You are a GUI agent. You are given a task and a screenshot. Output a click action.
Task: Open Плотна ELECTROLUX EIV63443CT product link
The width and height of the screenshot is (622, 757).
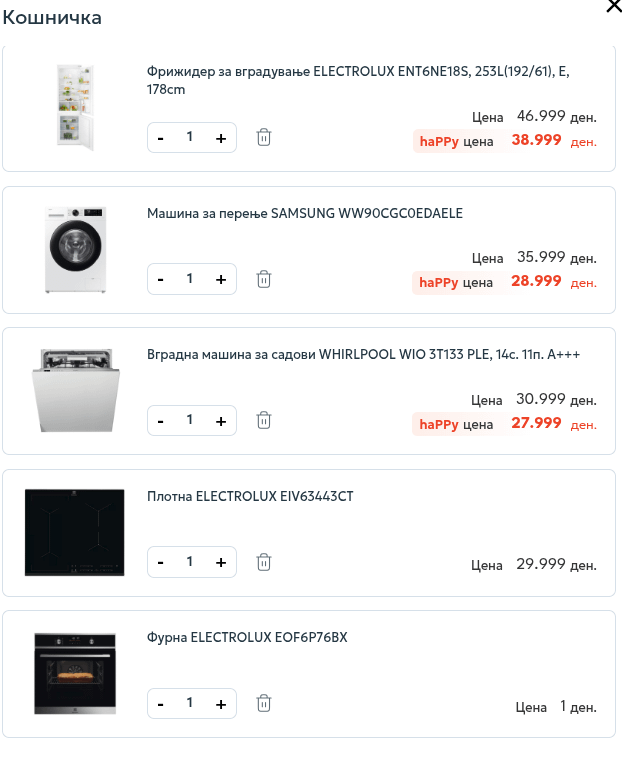(250, 496)
